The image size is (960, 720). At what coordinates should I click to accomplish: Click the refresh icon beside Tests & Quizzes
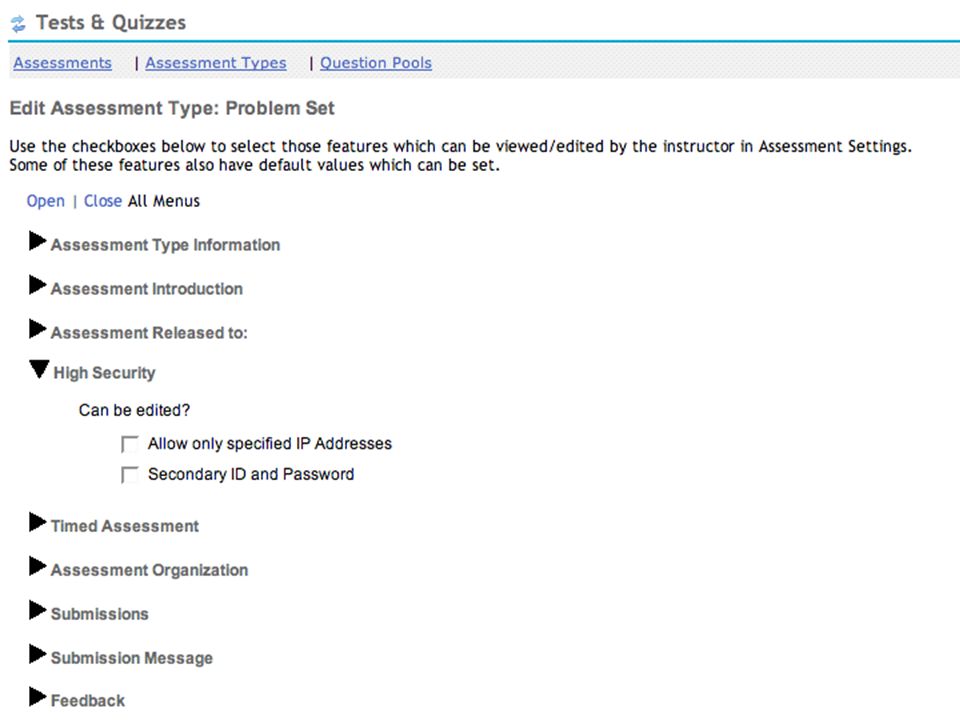tap(18, 24)
